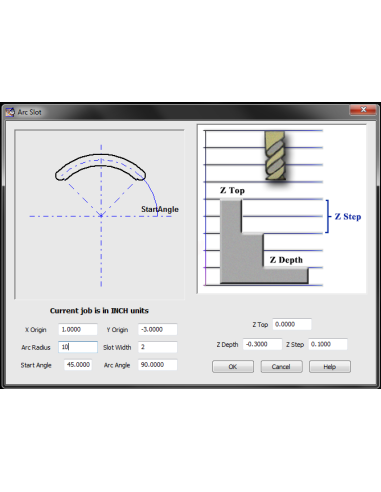Screen dimensions: 381x492
Task: Click the Z Step bracket label
Action: click(348, 217)
